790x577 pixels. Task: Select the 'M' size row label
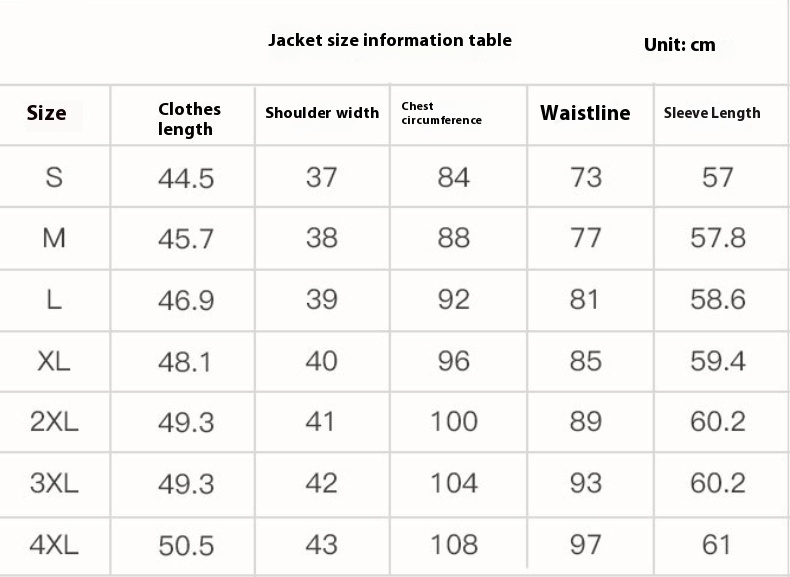[x=54, y=238]
